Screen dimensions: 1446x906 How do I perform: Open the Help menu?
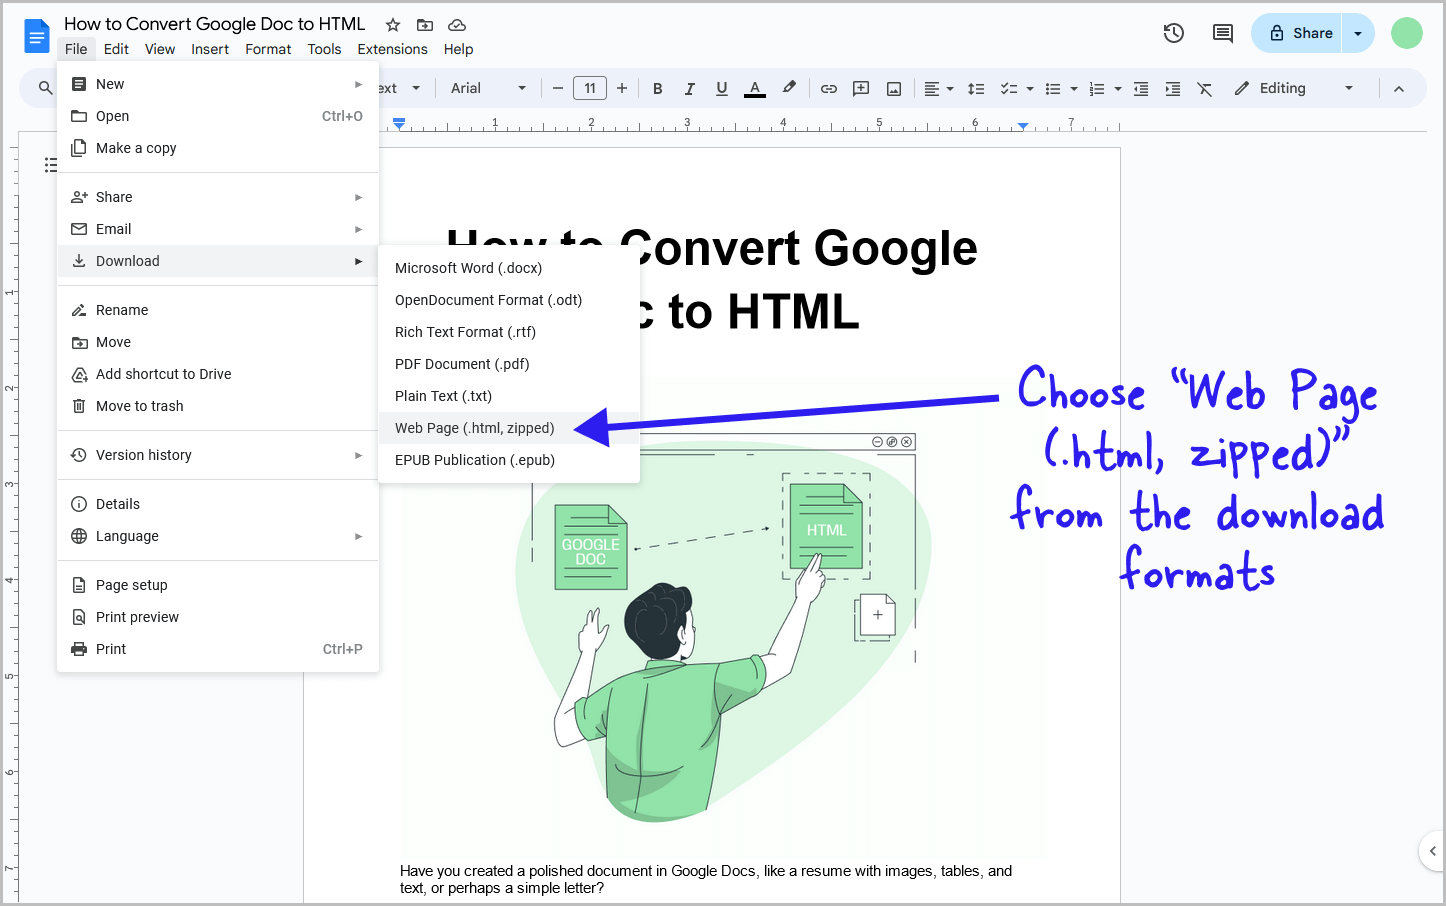click(x=458, y=49)
